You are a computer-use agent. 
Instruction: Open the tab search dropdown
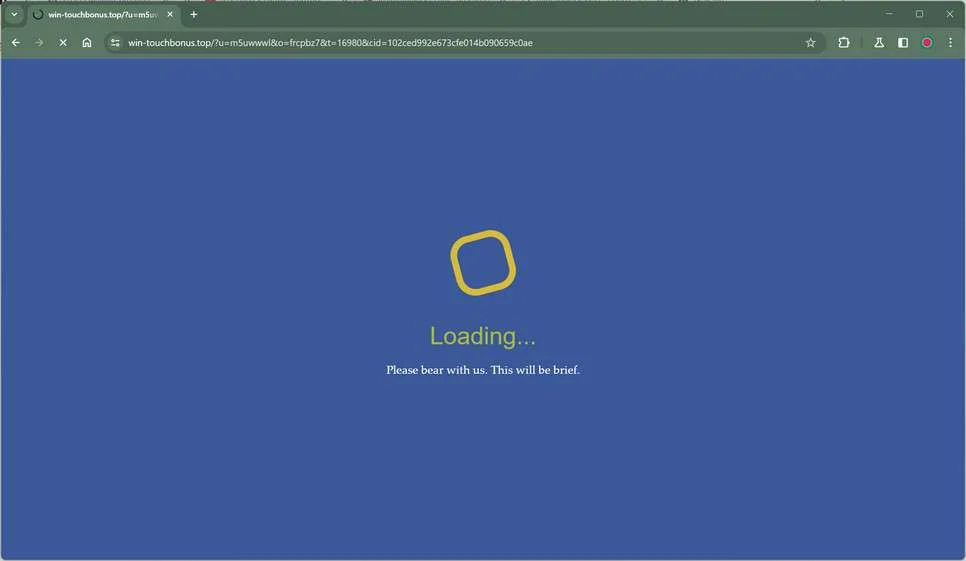[x=14, y=14]
